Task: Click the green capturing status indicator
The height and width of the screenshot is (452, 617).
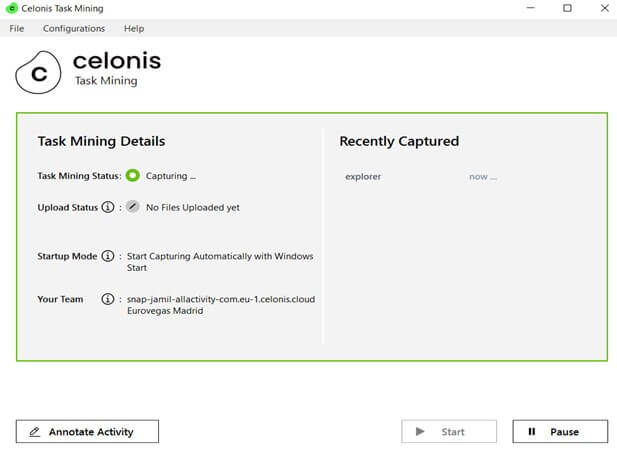Action: coord(133,175)
